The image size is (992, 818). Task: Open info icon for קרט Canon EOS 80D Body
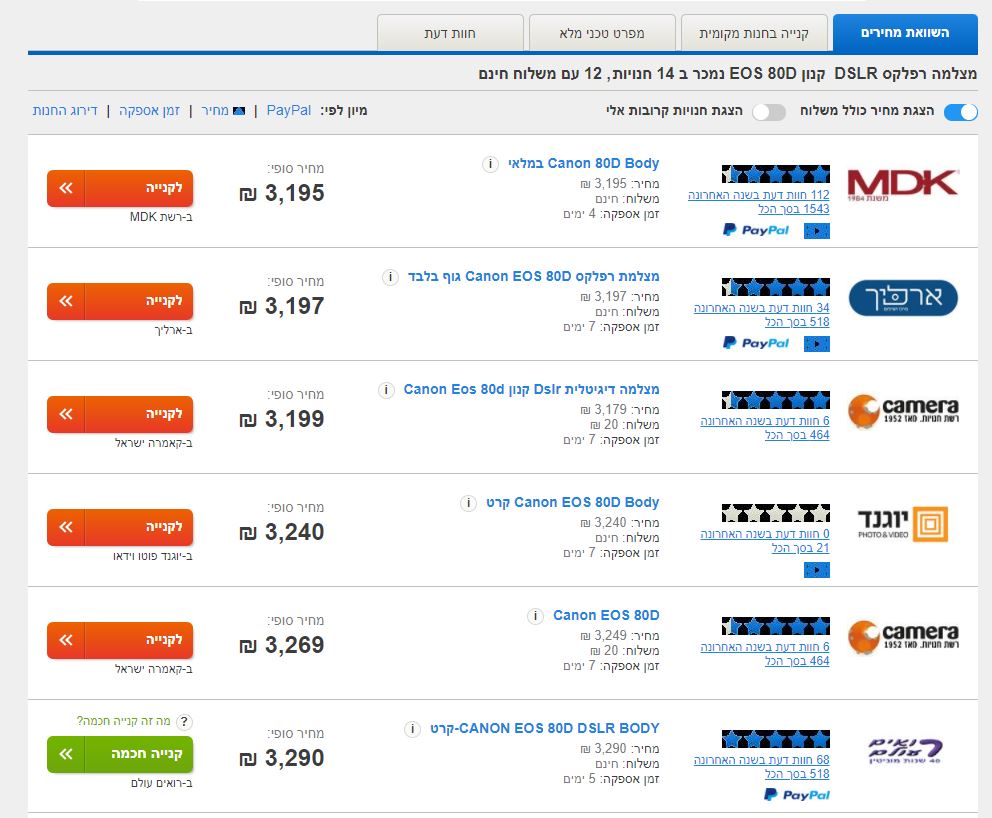tap(468, 504)
